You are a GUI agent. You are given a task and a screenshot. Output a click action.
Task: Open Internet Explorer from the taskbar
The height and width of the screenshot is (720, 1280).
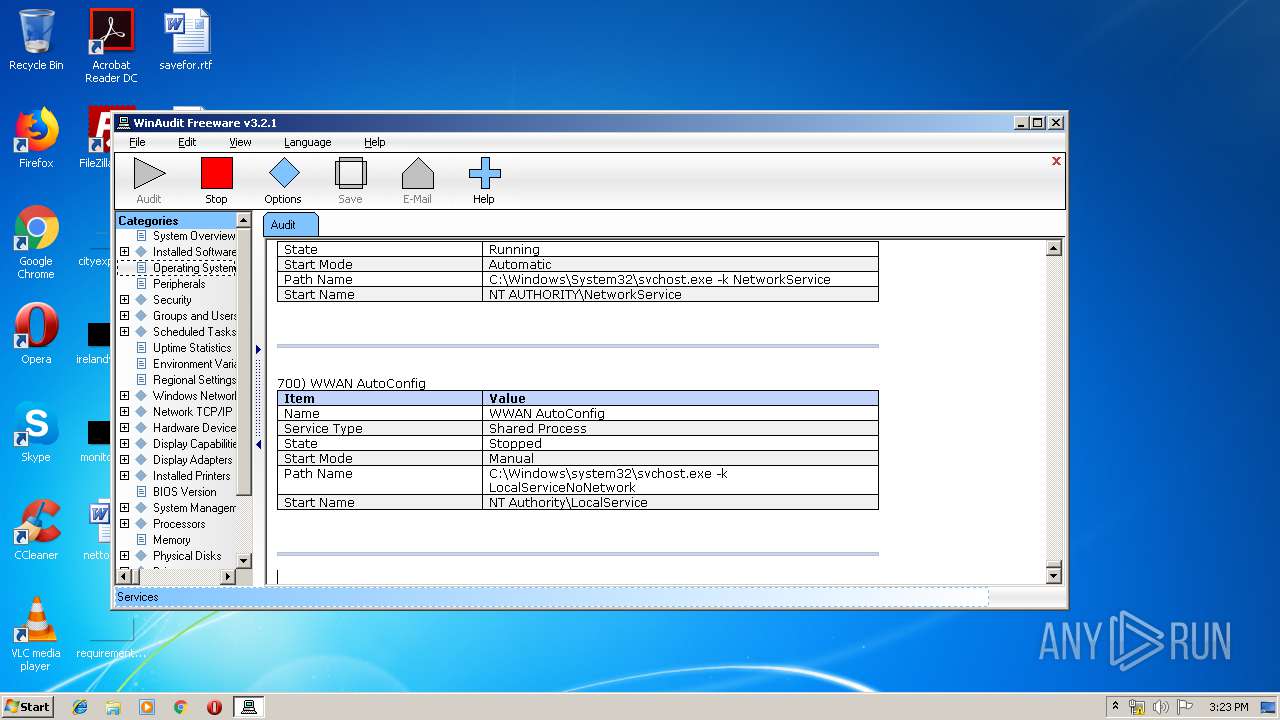80,707
